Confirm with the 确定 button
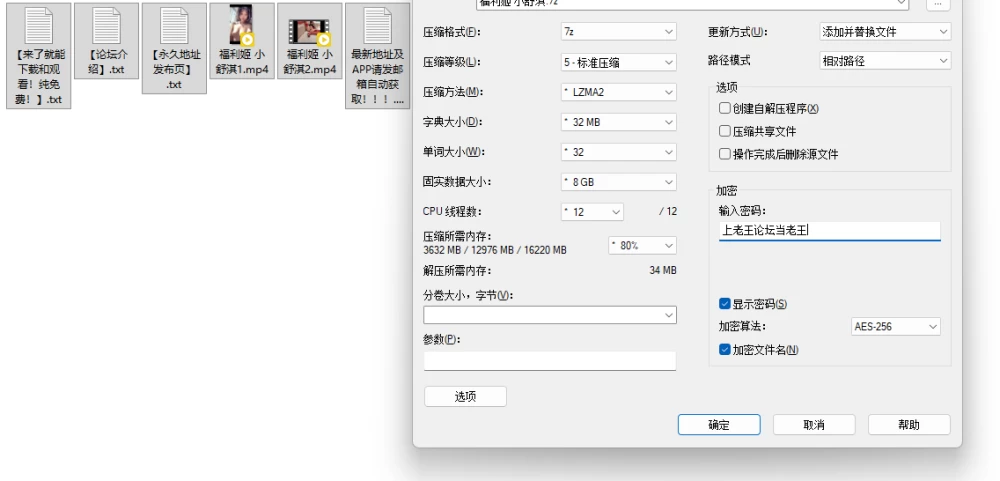Image resolution: width=1000 pixels, height=481 pixels. (719, 425)
